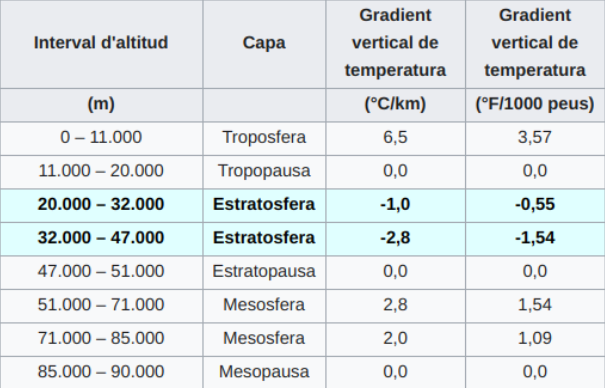Click the '51.000 – 71.000' altitude cell

(x=101, y=305)
